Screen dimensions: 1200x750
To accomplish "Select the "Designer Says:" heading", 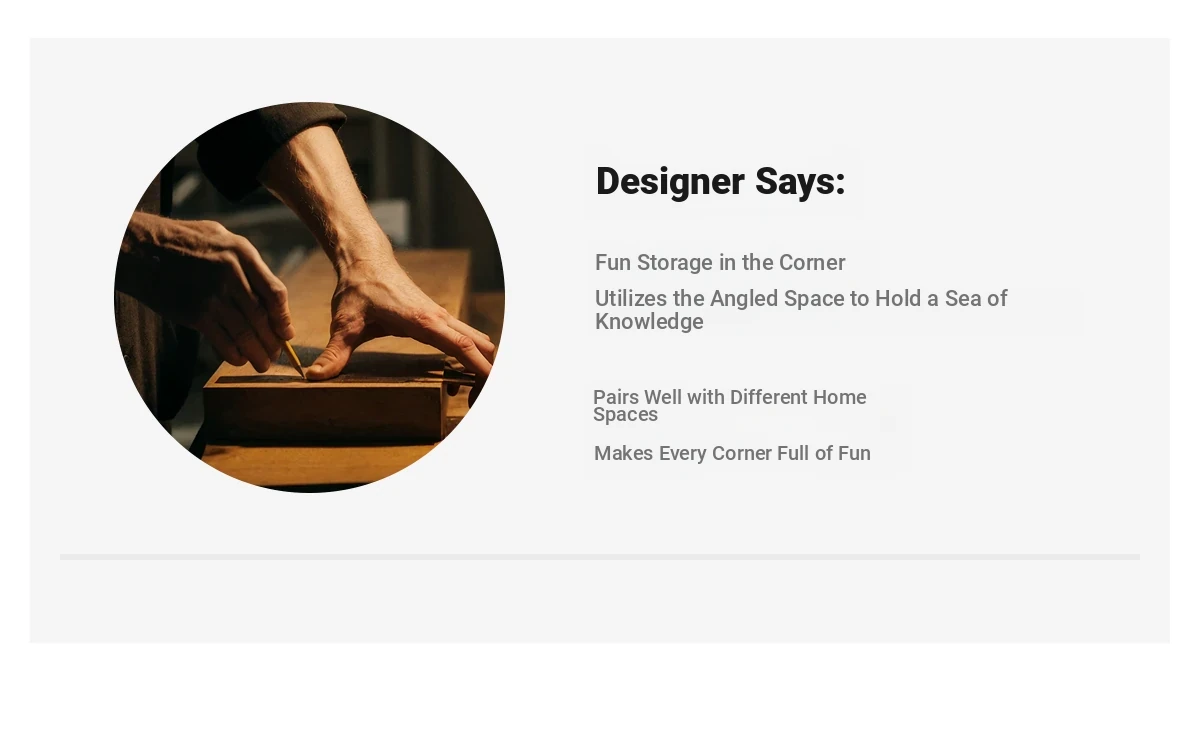I will tap(720, 182).
